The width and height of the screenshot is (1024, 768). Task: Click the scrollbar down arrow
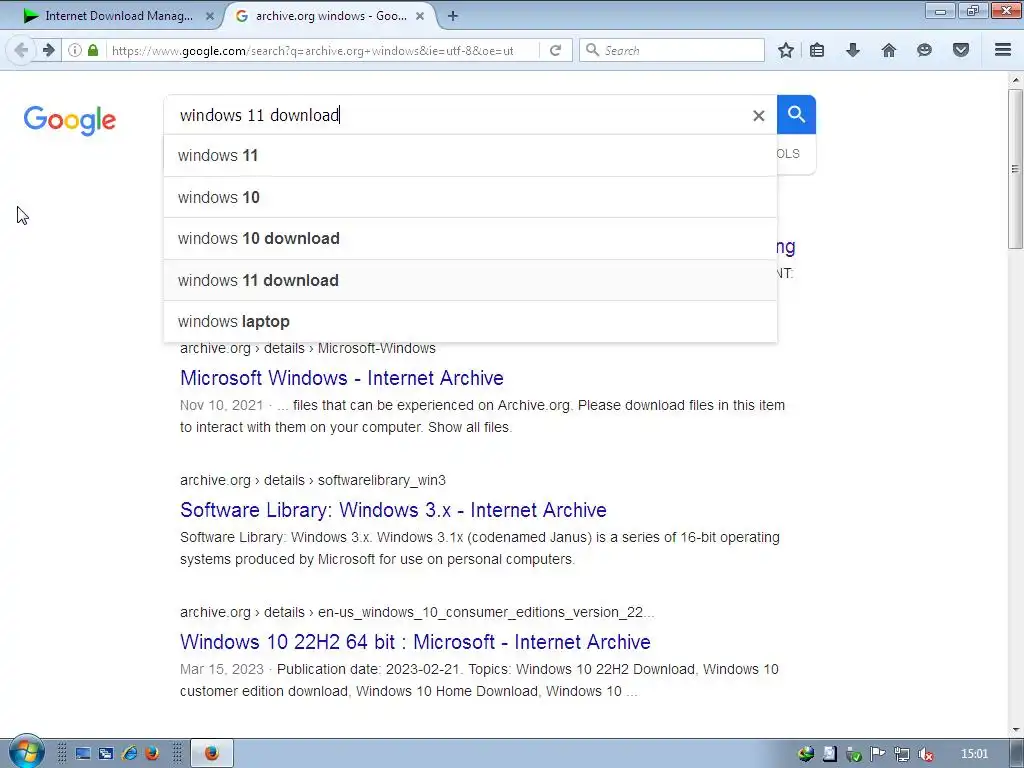pyautogui.click(x=1016, y=729)
